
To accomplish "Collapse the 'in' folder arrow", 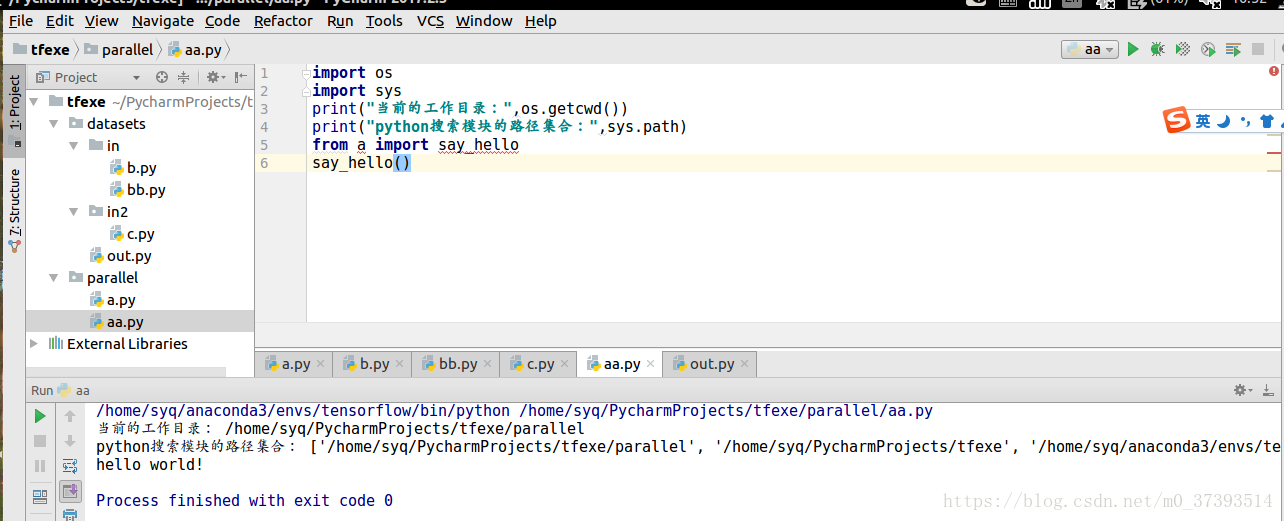I will pyautogui.click(x=74, y=146).
